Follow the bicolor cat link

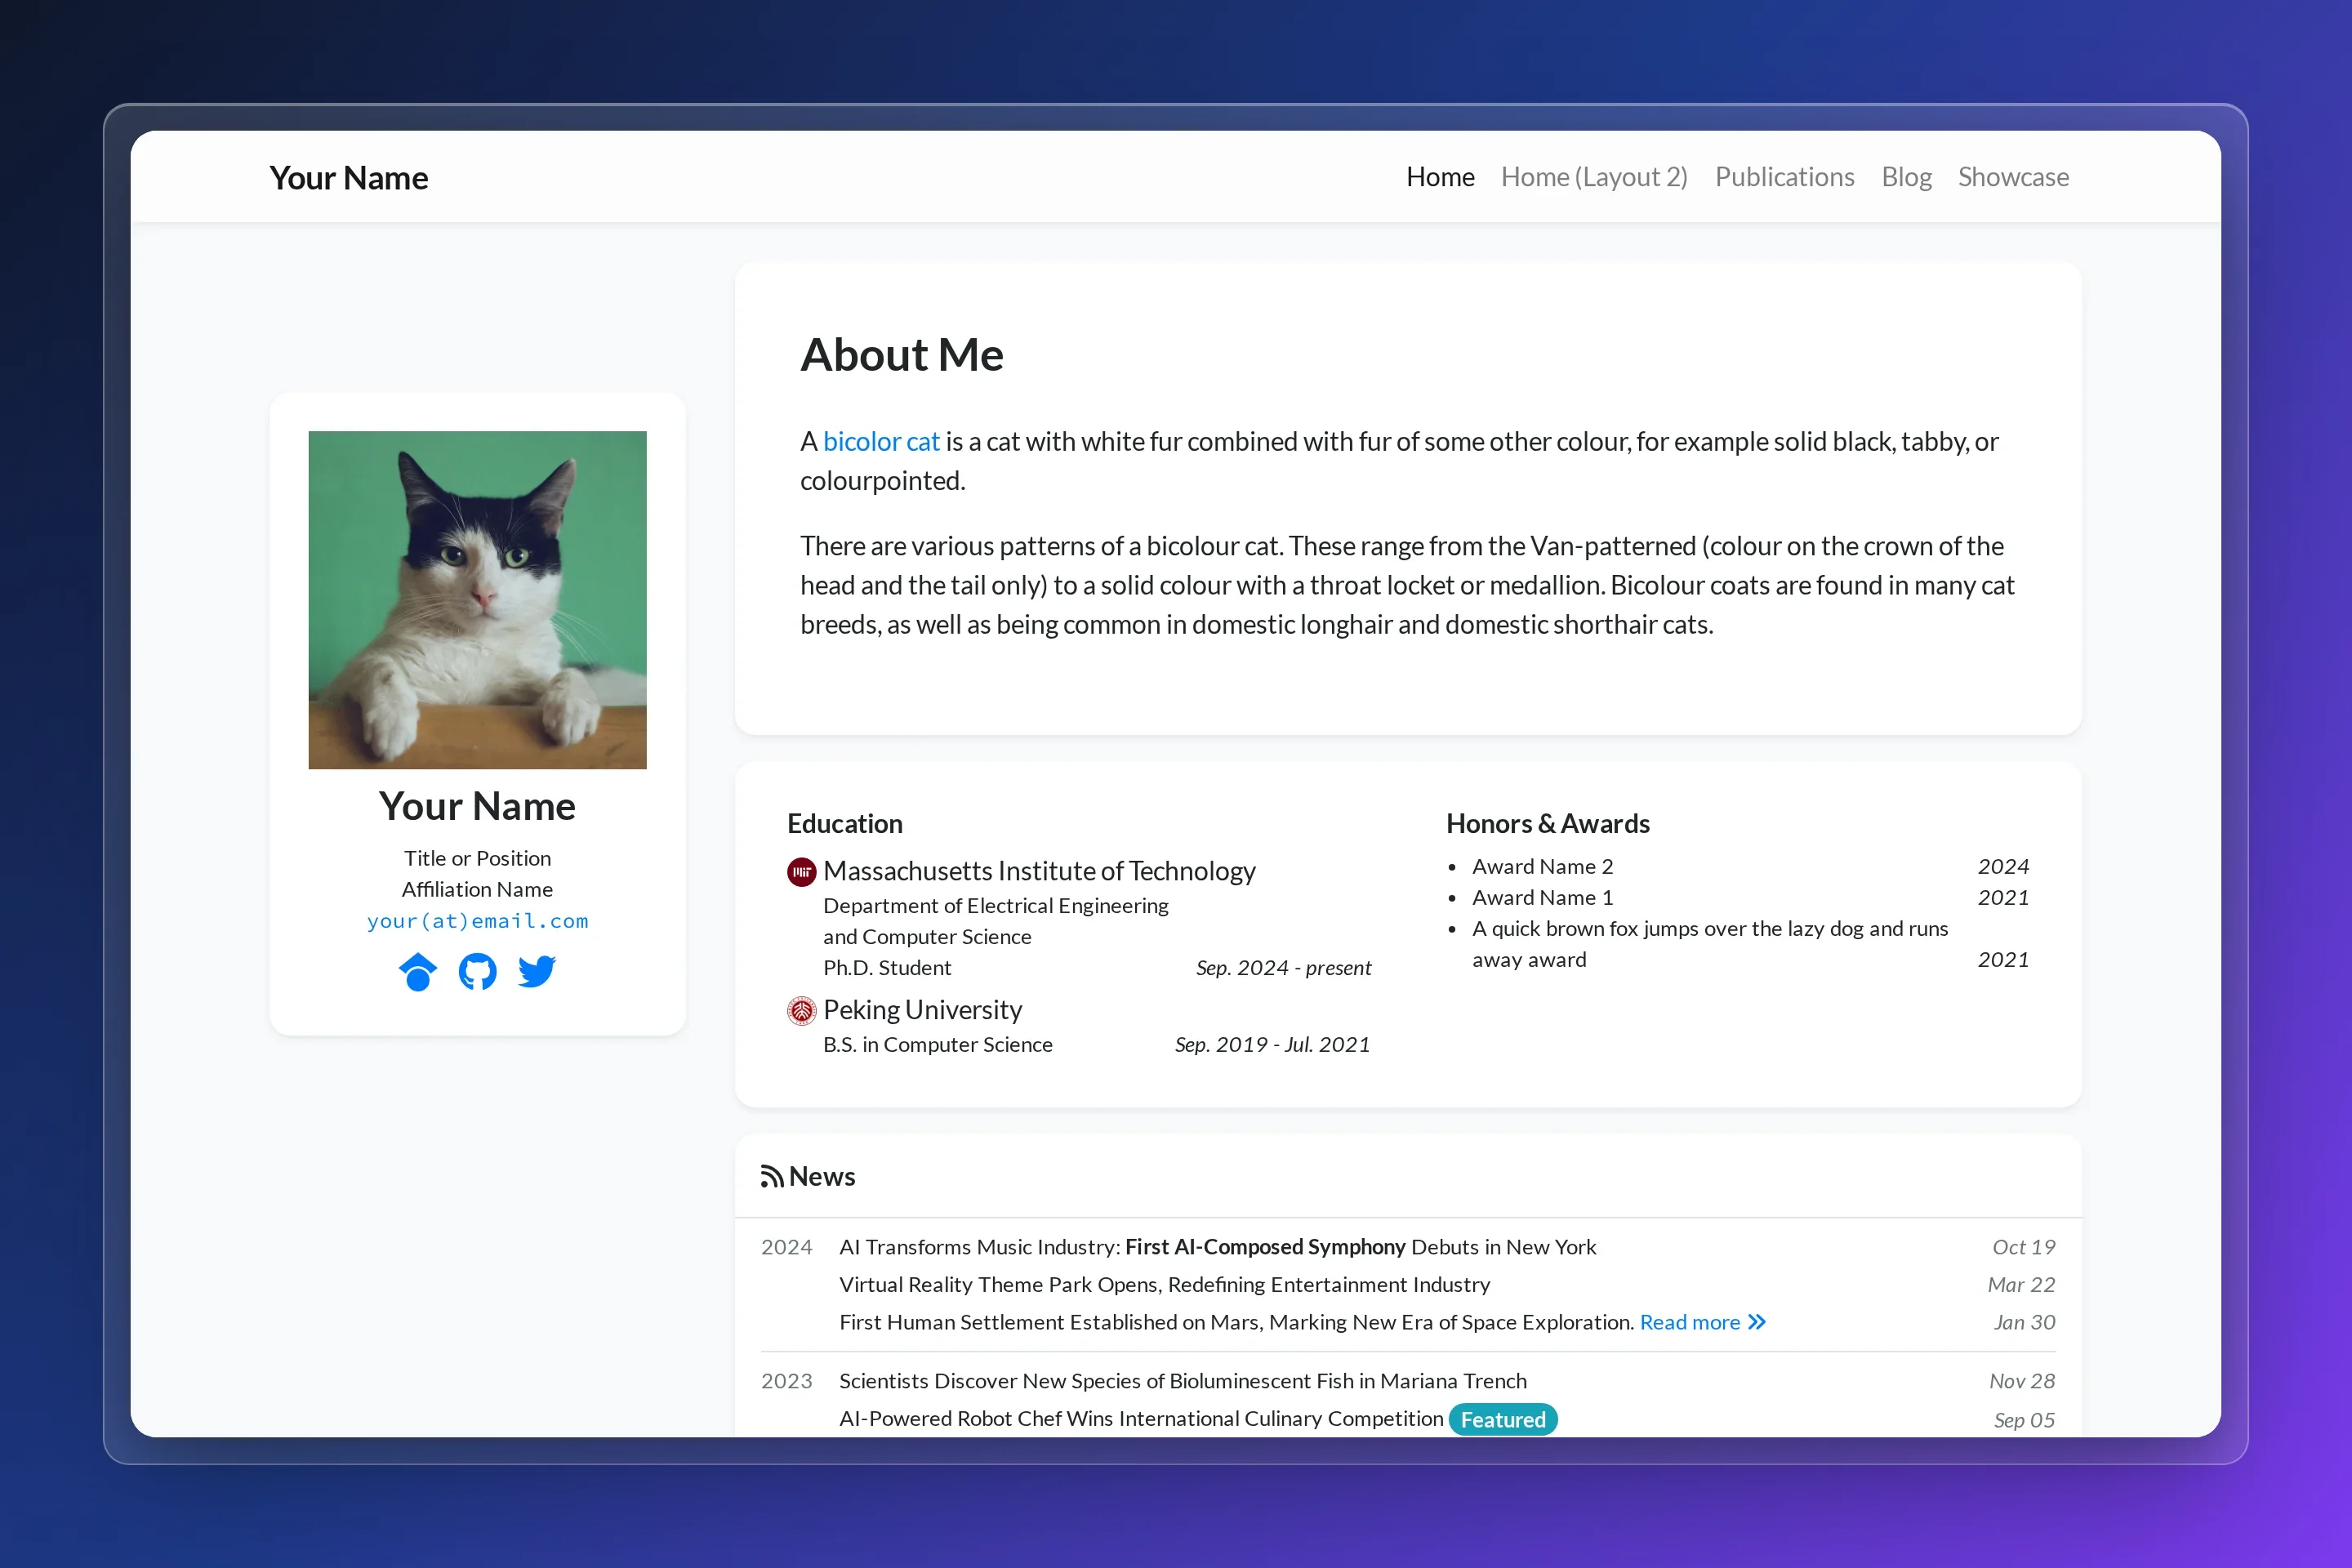pos(881,441)
